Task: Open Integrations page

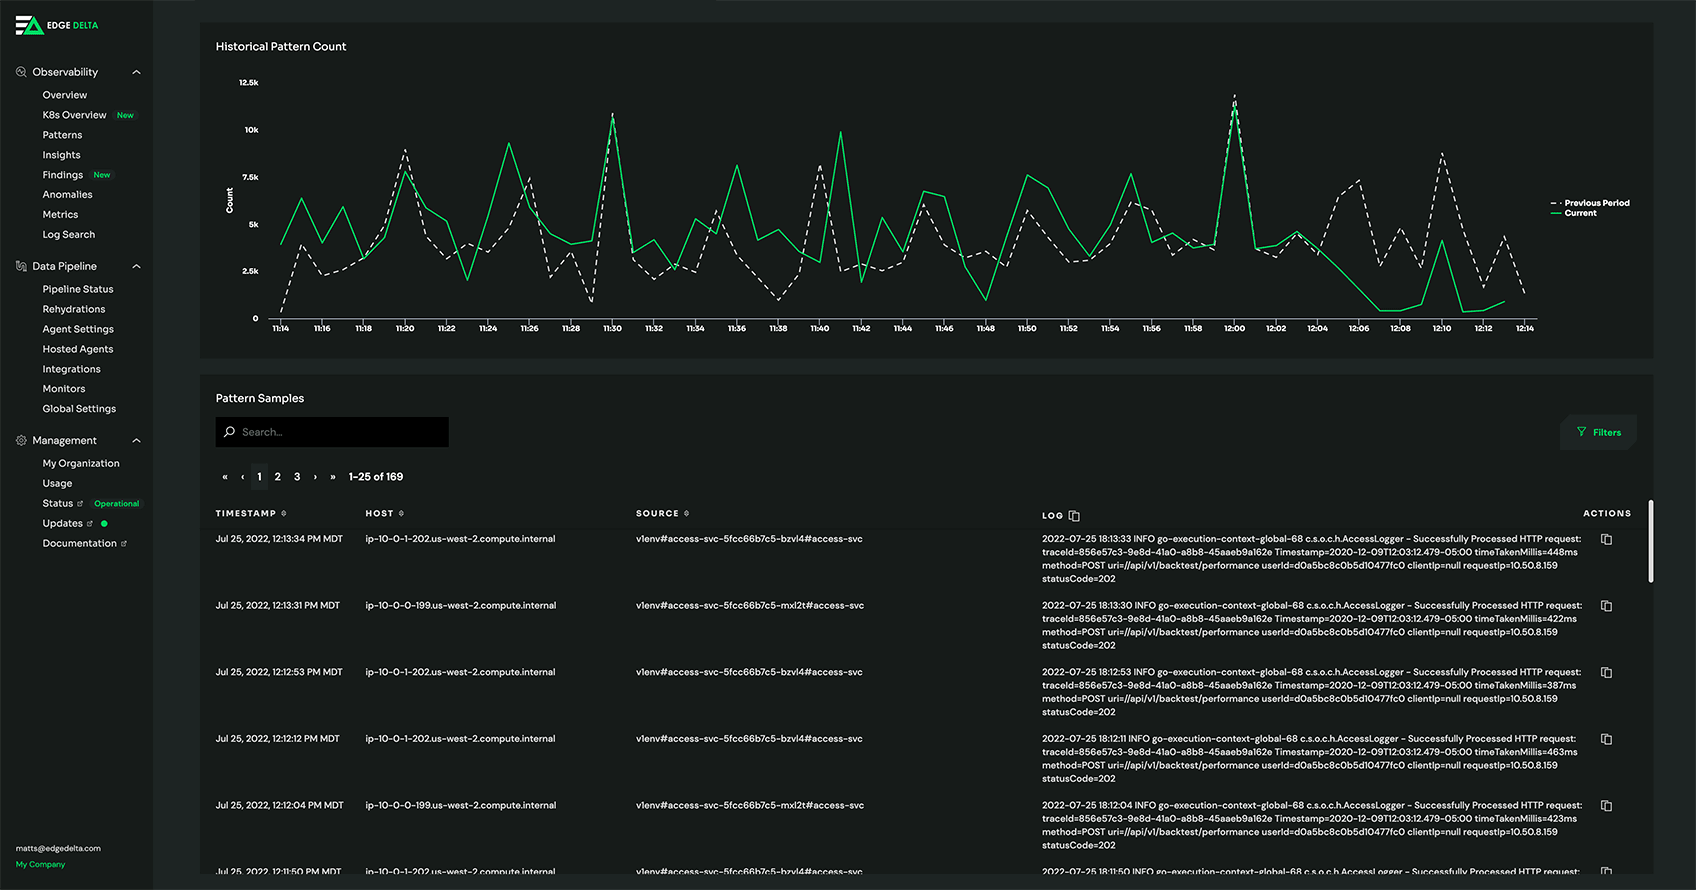Action: (71, 369)
